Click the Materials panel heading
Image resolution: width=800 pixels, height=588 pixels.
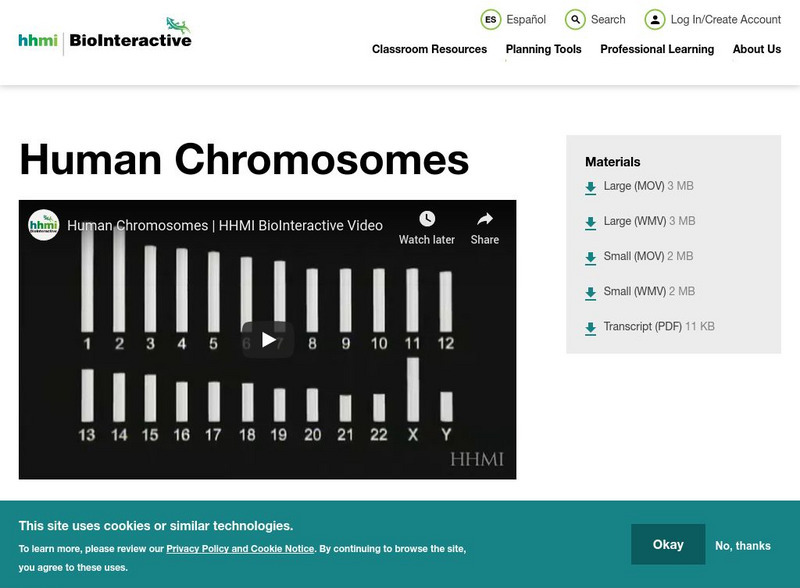613,162
